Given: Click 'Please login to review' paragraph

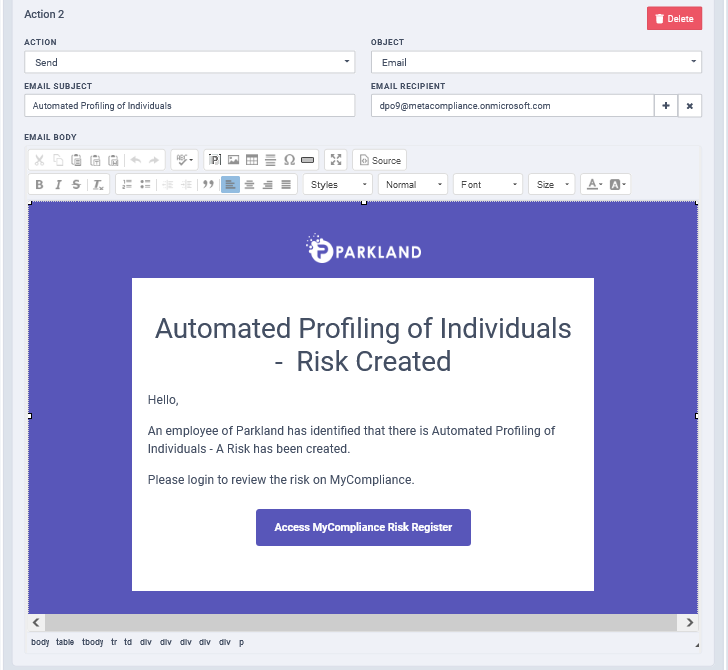Looking at the screenshot, I should click(281, 480).
